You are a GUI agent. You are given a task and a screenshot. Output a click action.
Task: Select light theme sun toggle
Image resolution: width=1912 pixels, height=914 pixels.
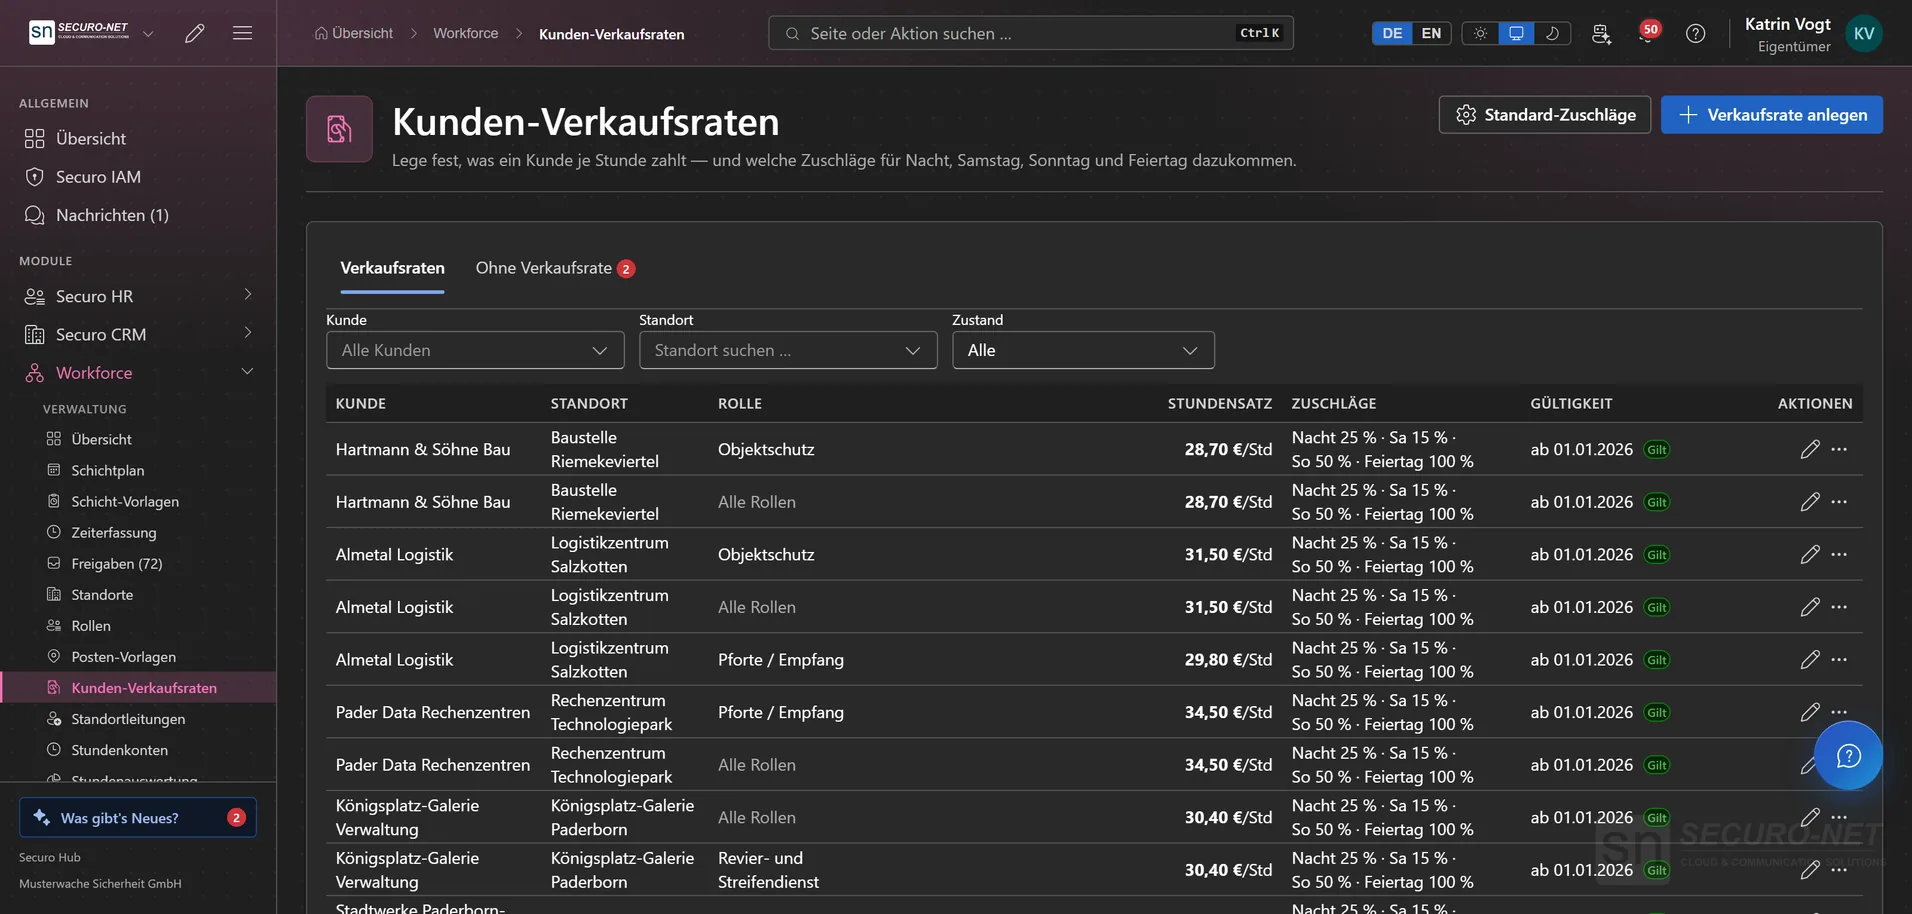tap(1480, 33)
